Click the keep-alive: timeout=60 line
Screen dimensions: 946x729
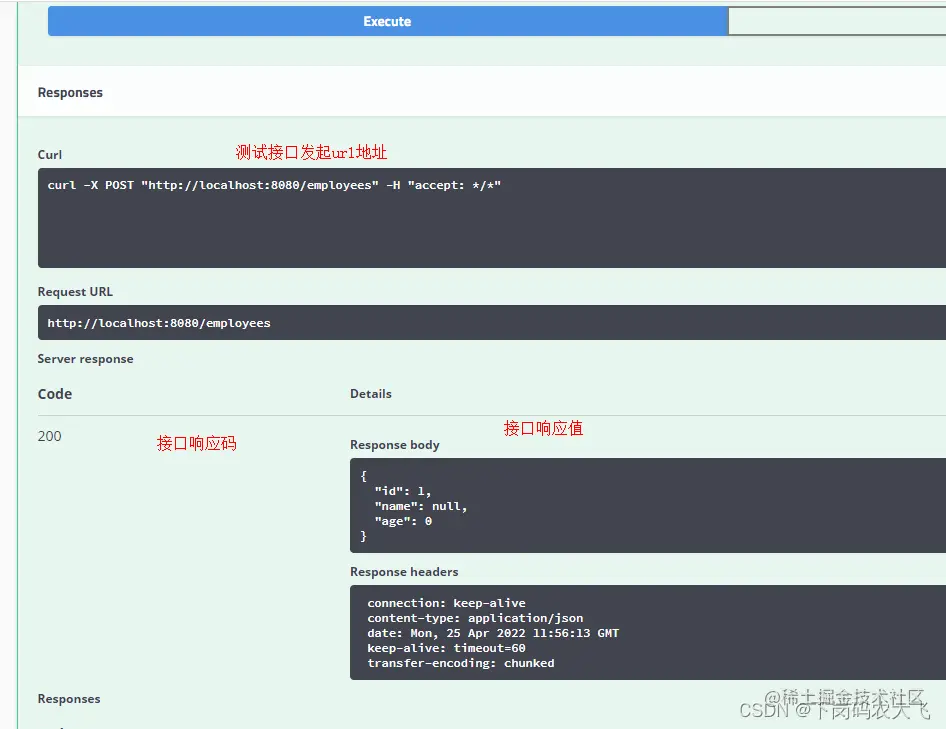446,648
